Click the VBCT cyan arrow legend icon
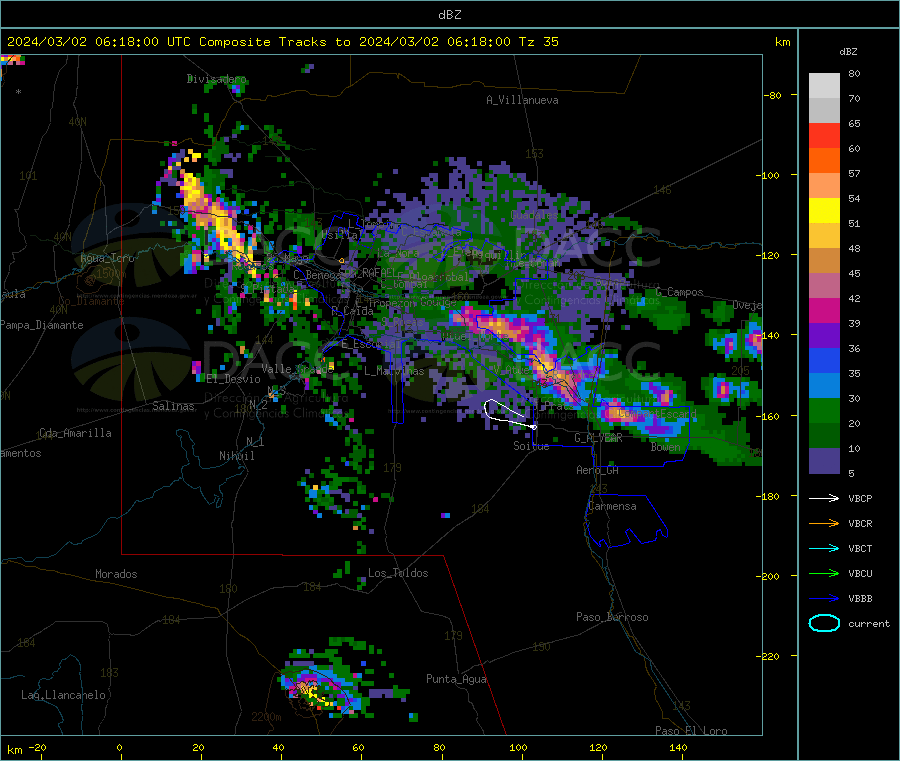The image size is (900, 761). pos(824,548)
